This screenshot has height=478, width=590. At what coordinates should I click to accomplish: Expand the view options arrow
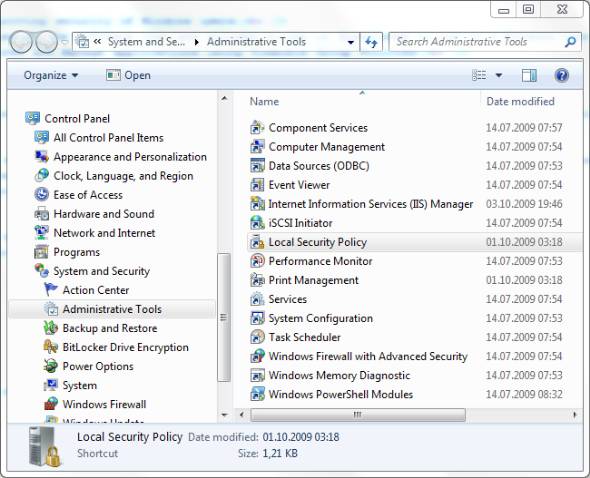[499, 75]
